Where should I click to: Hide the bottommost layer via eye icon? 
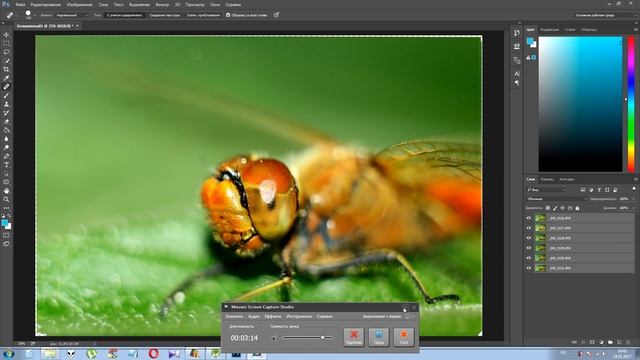pyautogui.click(x=529, y=268)
